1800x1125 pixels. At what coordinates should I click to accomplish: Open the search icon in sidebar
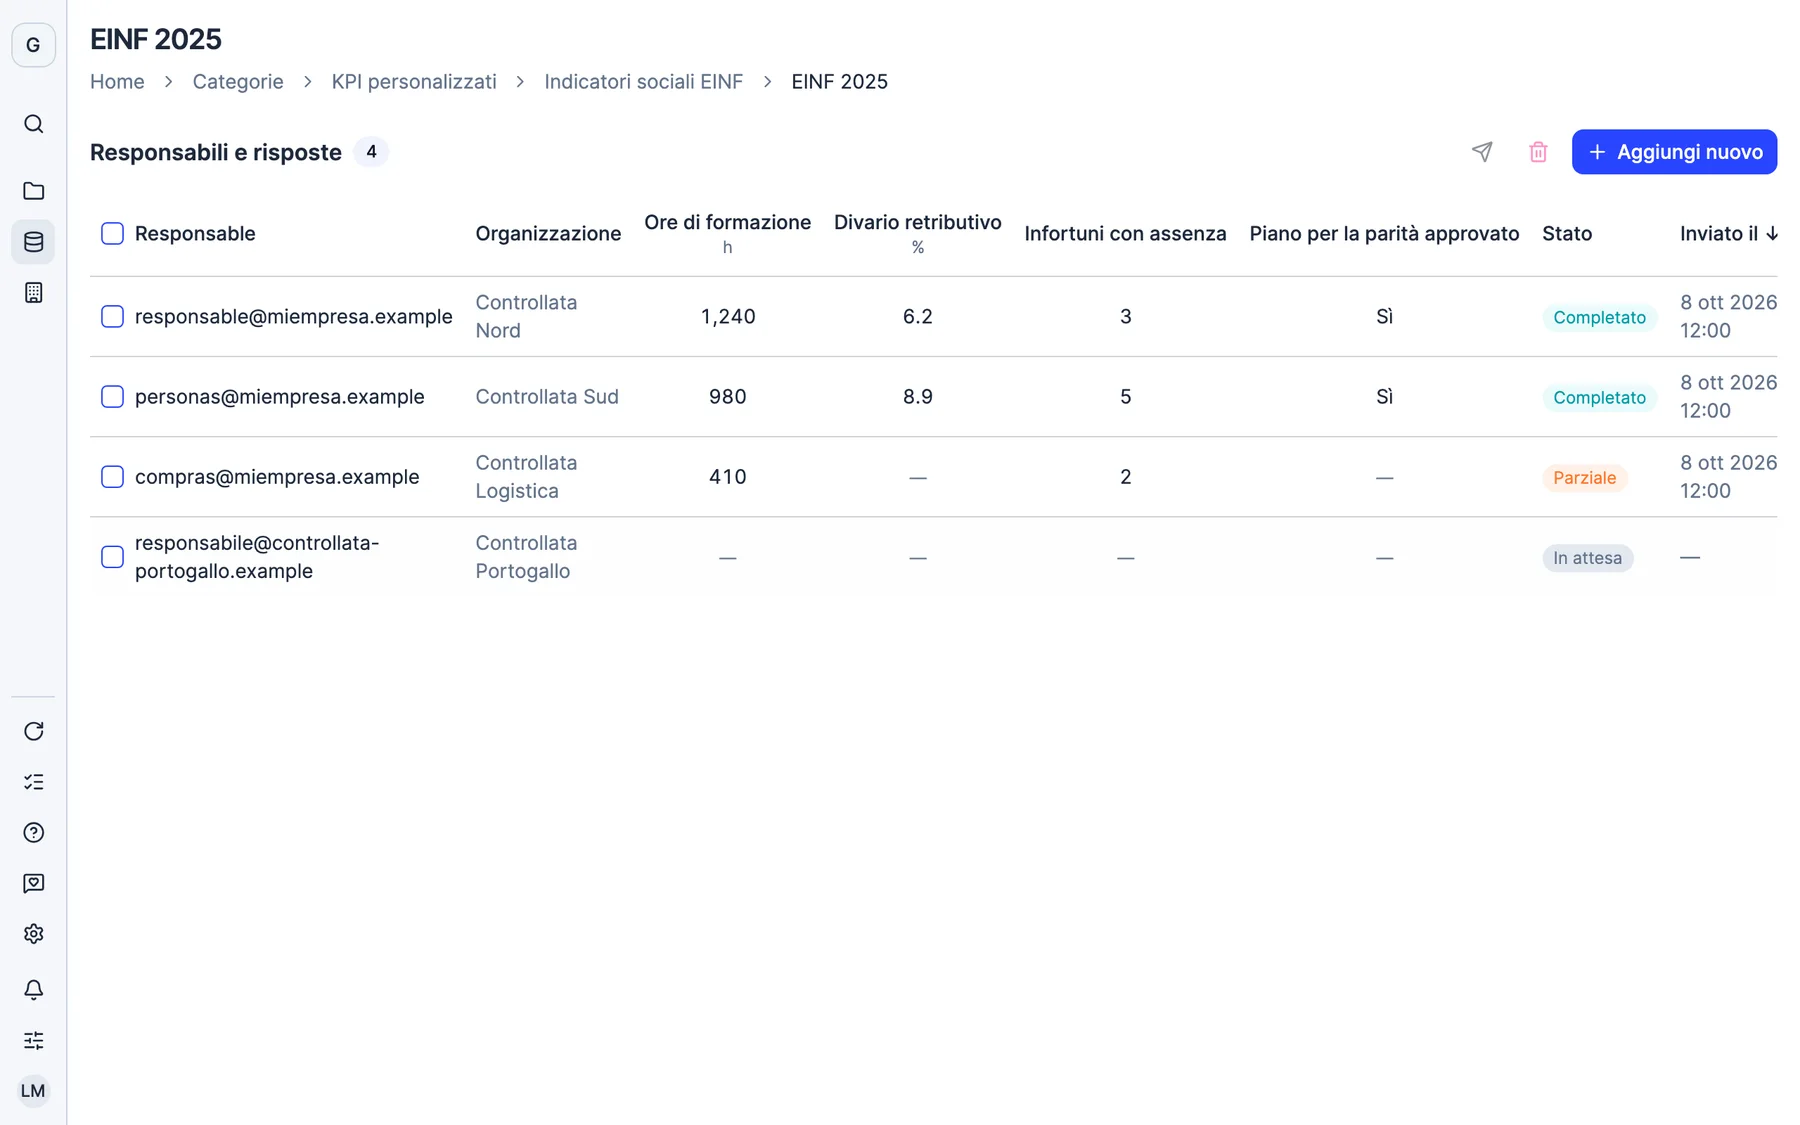pyautogui.click(x=33, y=124)
